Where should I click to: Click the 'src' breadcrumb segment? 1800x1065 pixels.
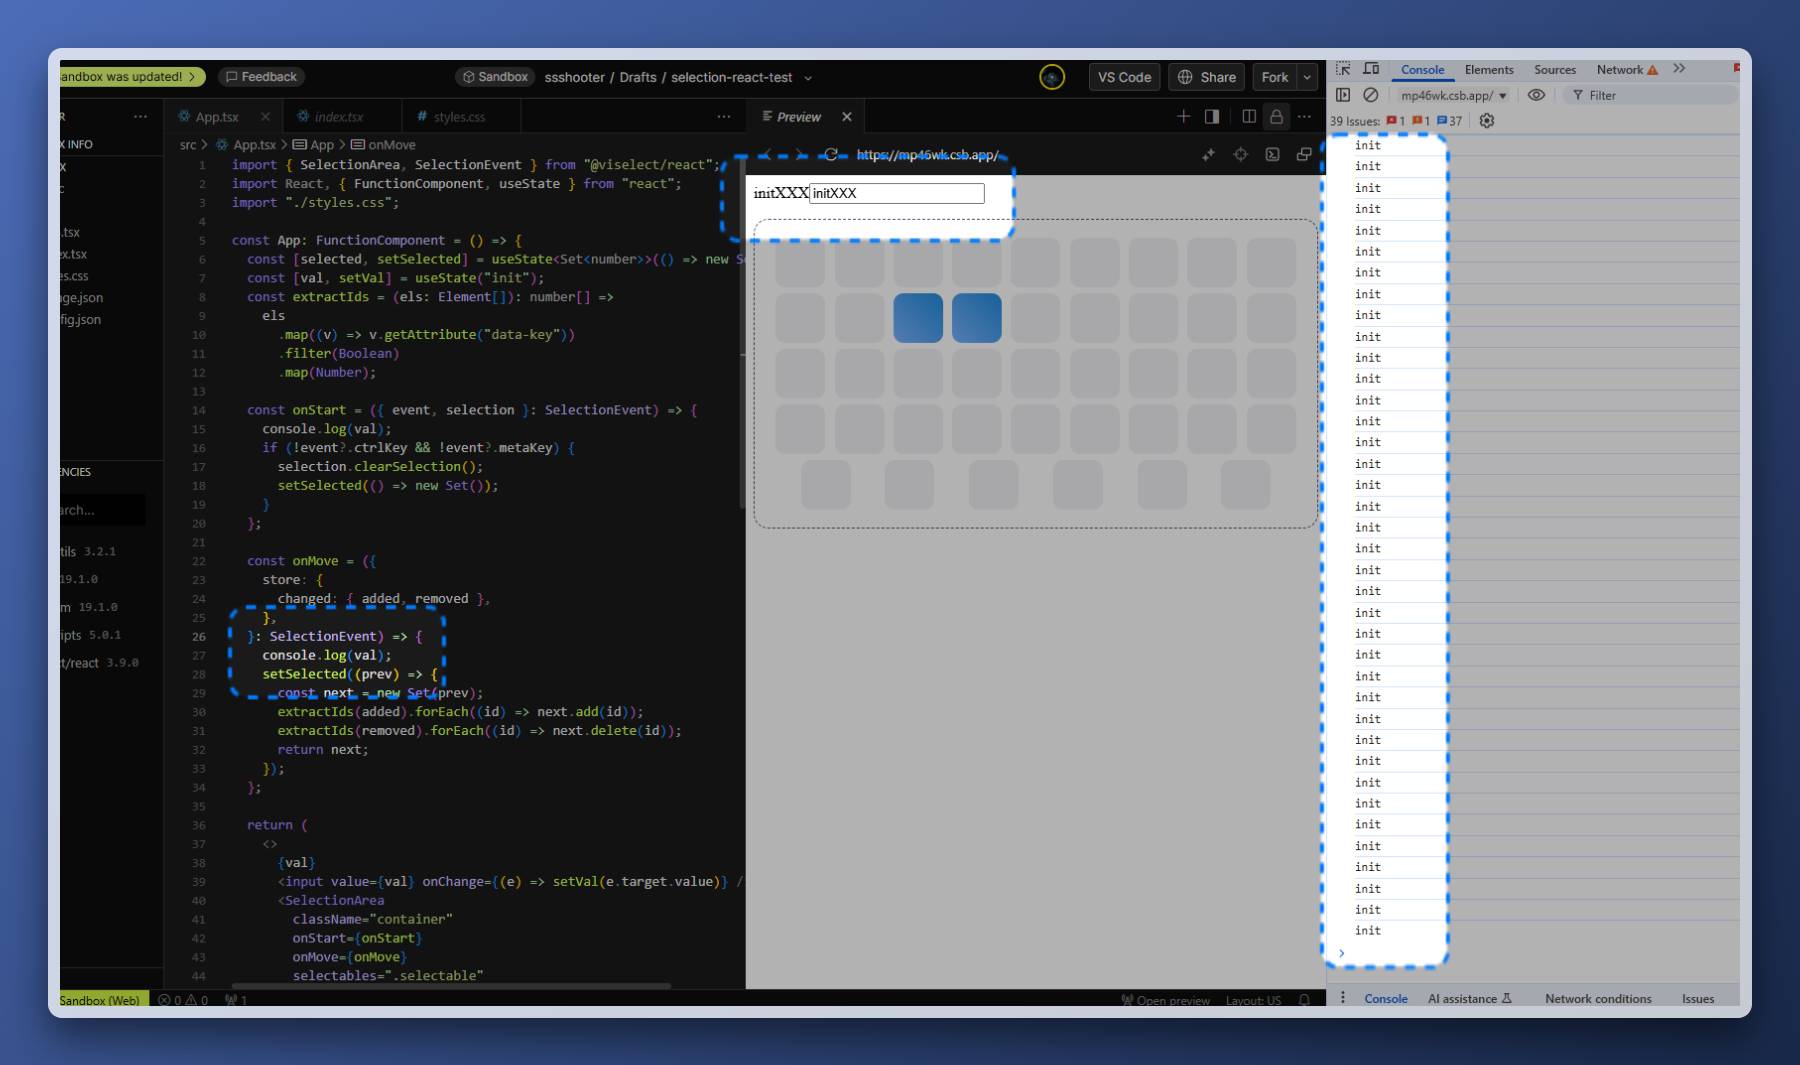pyautogui.click(x=188, y=145)
